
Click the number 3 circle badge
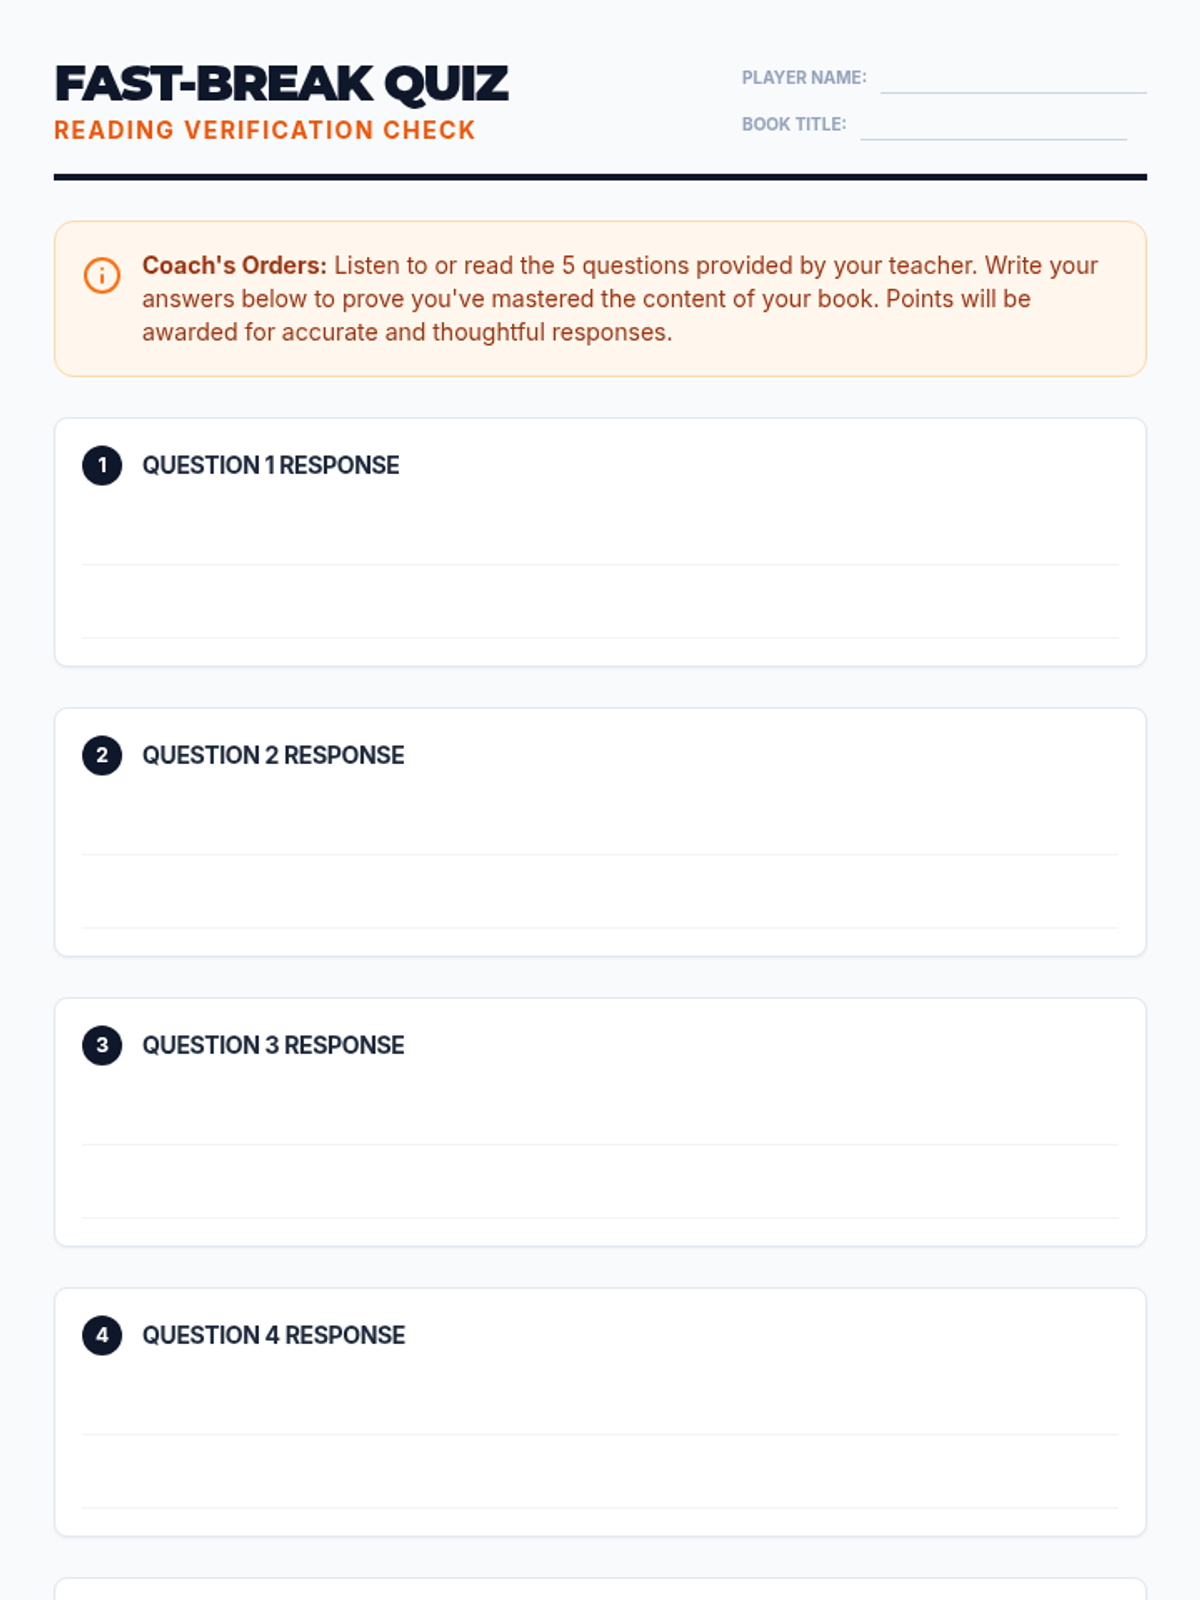click(102, 1045)
